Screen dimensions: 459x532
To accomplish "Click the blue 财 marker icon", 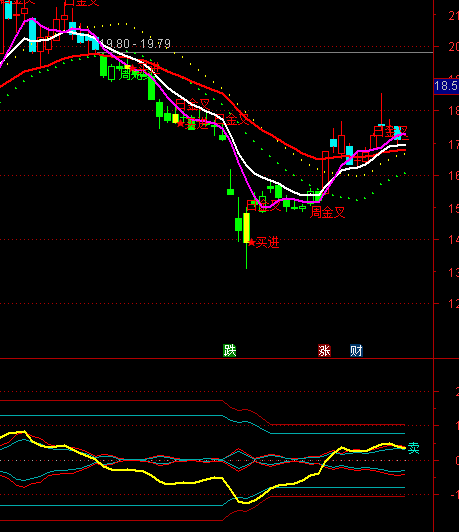I will (x=356, y=350).
